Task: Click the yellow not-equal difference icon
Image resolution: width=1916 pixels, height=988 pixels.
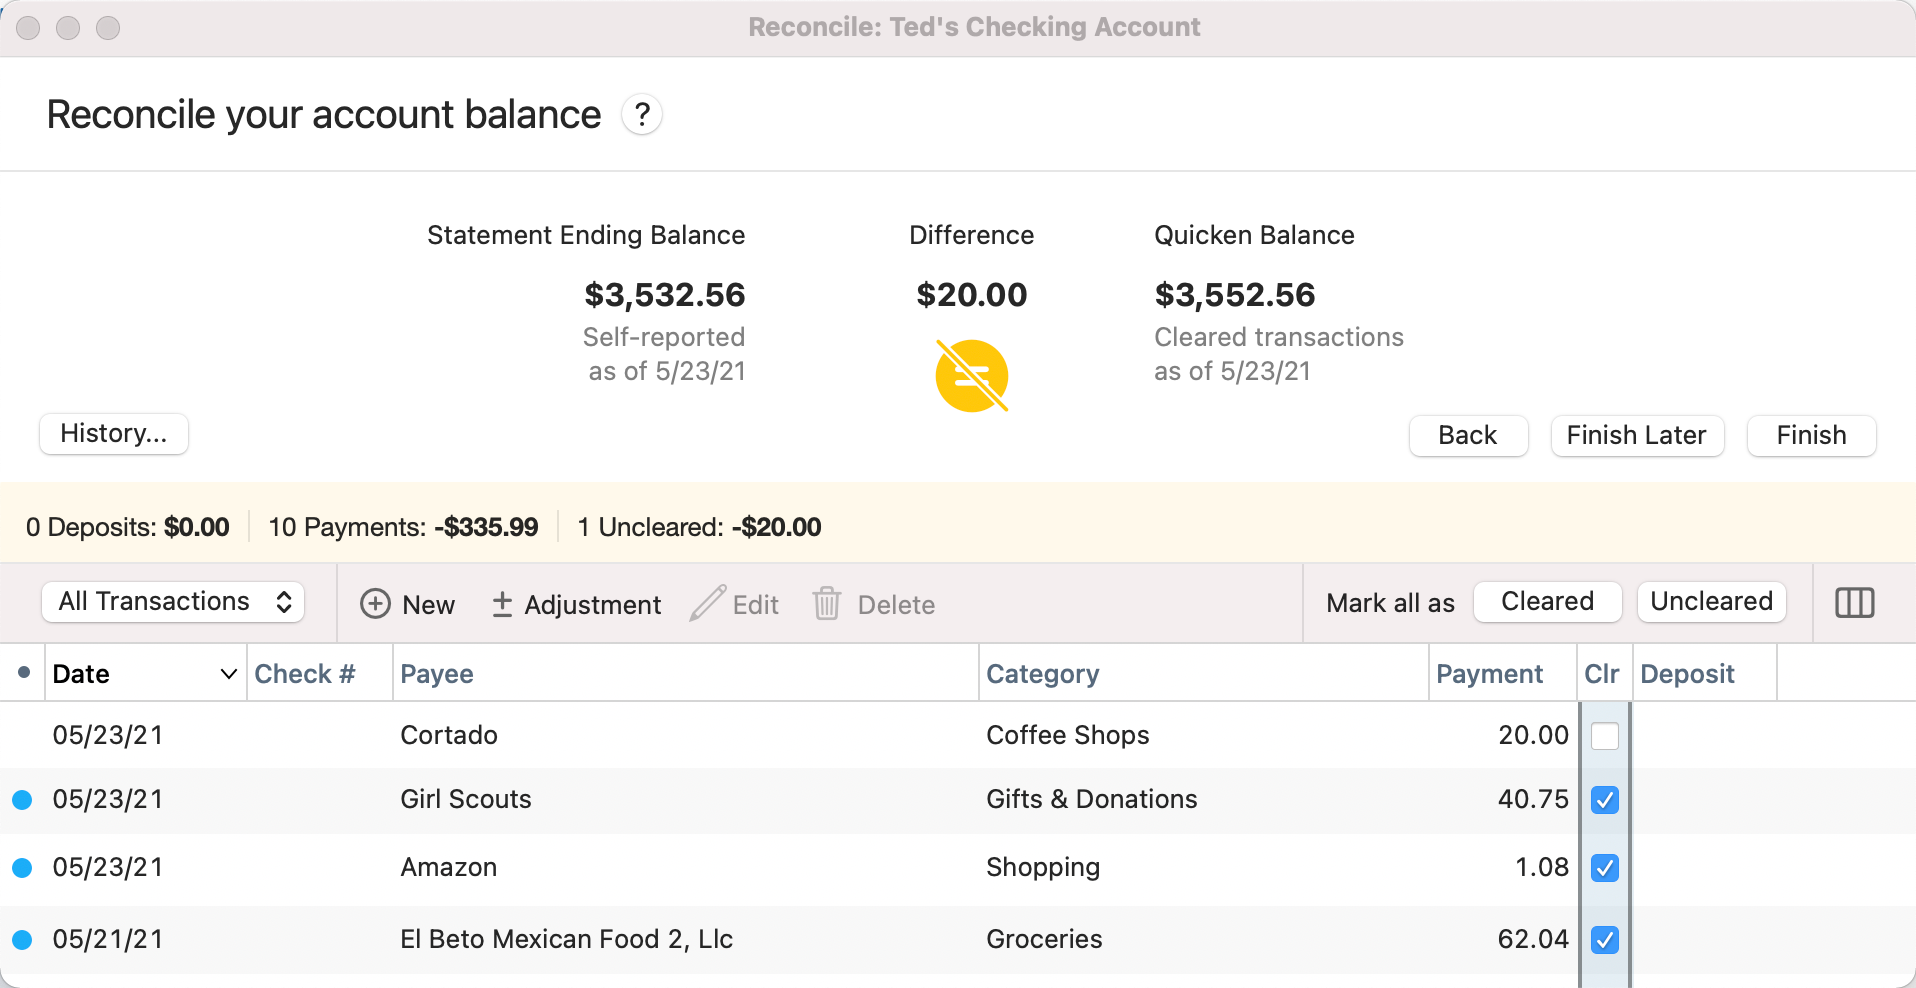Action: tap(971, 376)
